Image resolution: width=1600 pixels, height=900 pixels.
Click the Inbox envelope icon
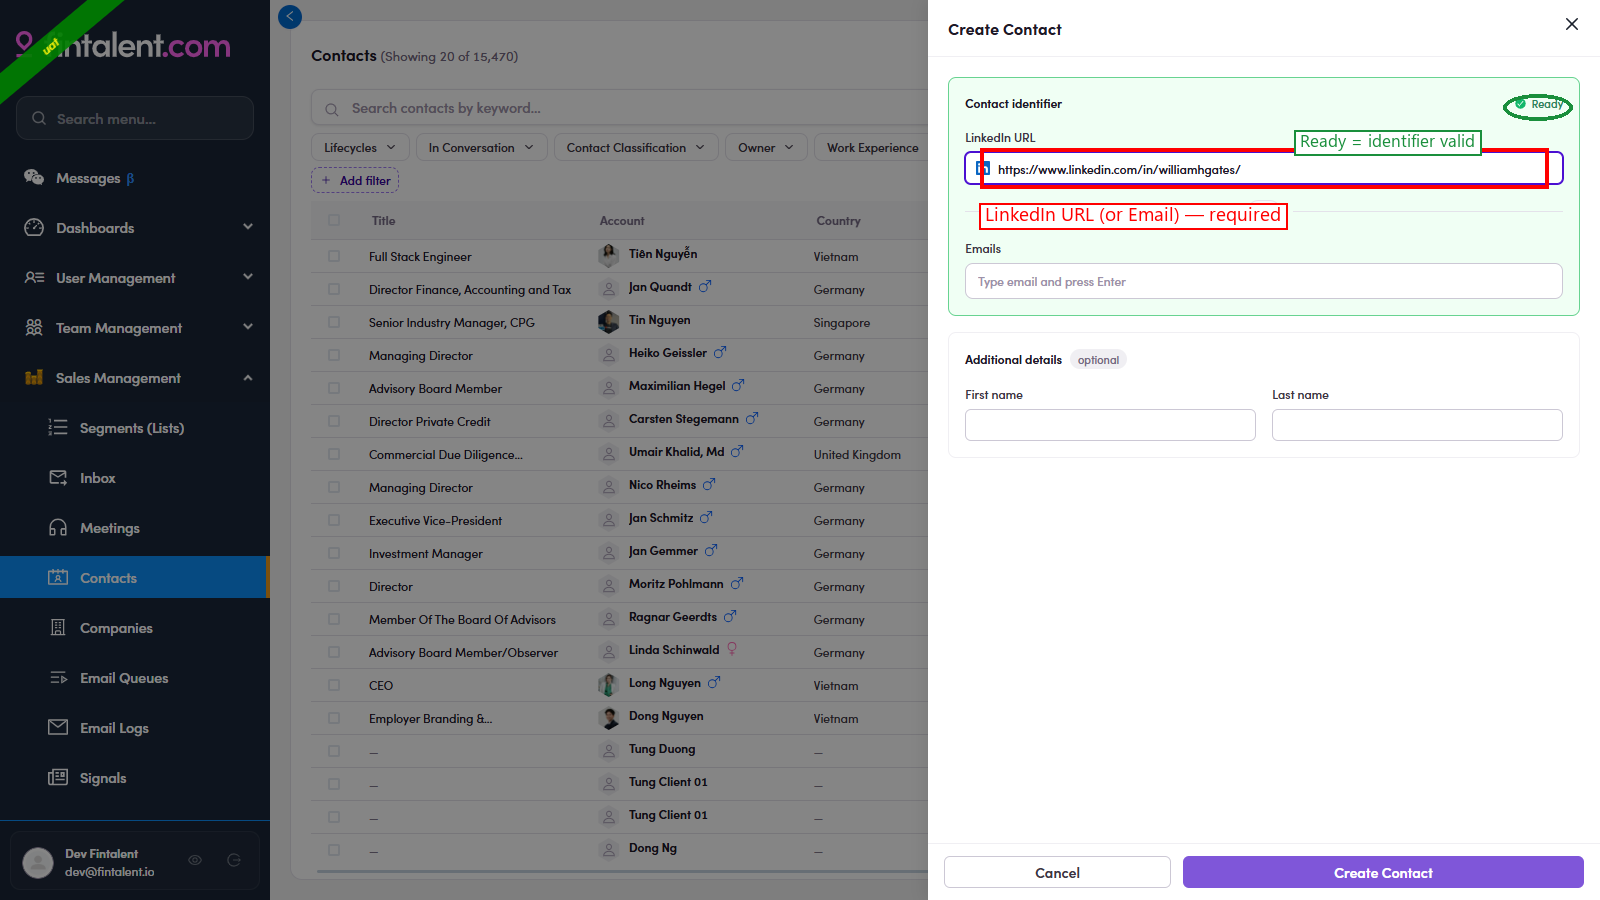pyautogui.click(x=58, y=477)
